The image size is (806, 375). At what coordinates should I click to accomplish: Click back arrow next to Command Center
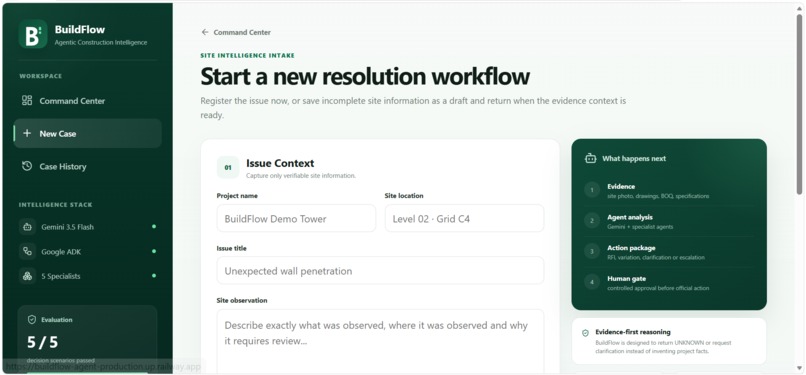coord(205,32)
